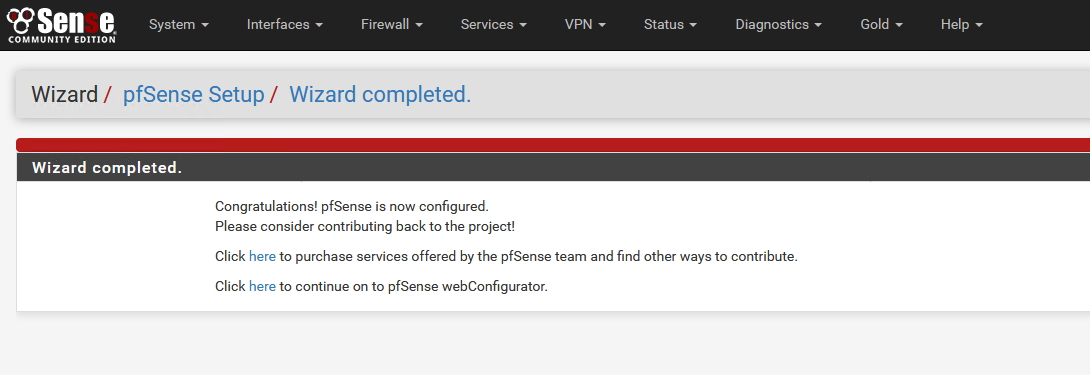
Task: Open the Status menu
Action: [670, 24]
